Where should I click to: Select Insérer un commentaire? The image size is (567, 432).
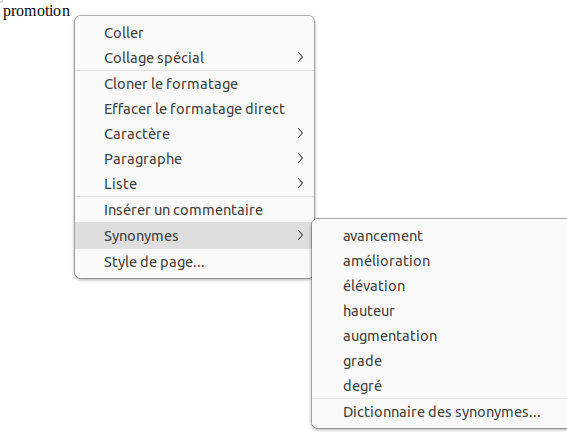[x=195, y=210]
